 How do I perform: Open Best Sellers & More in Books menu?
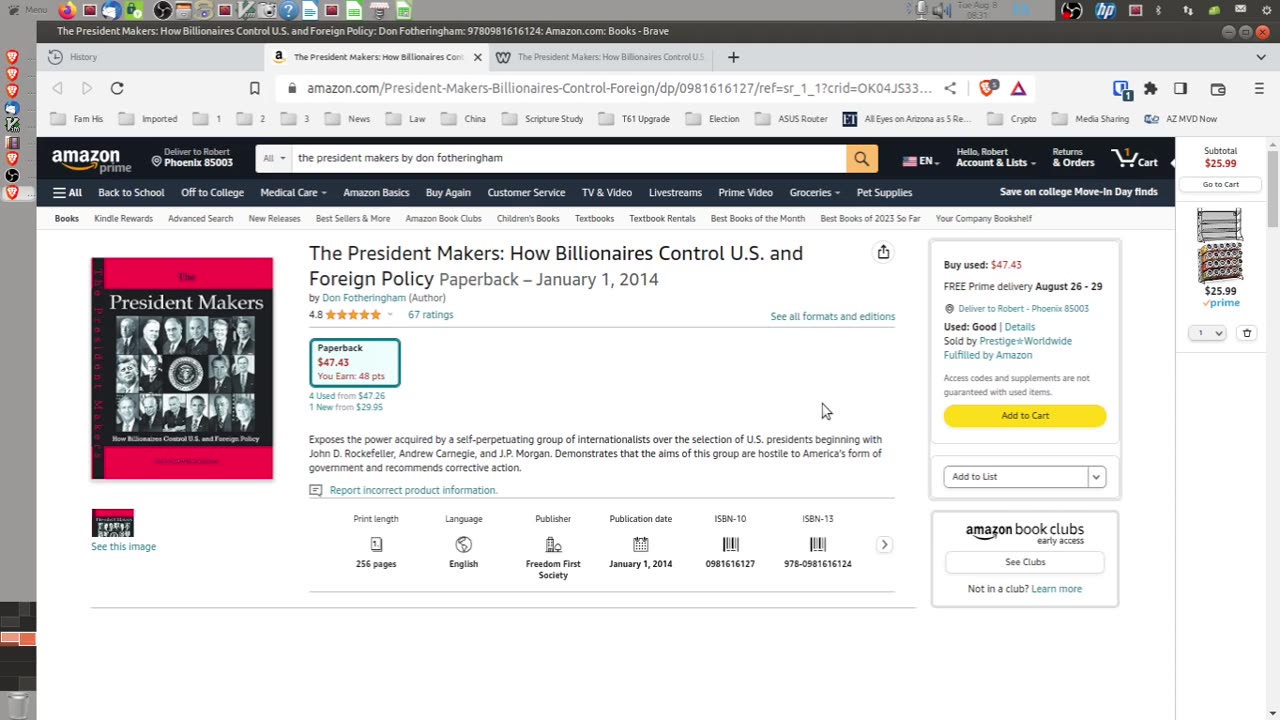tap(352, 218)
